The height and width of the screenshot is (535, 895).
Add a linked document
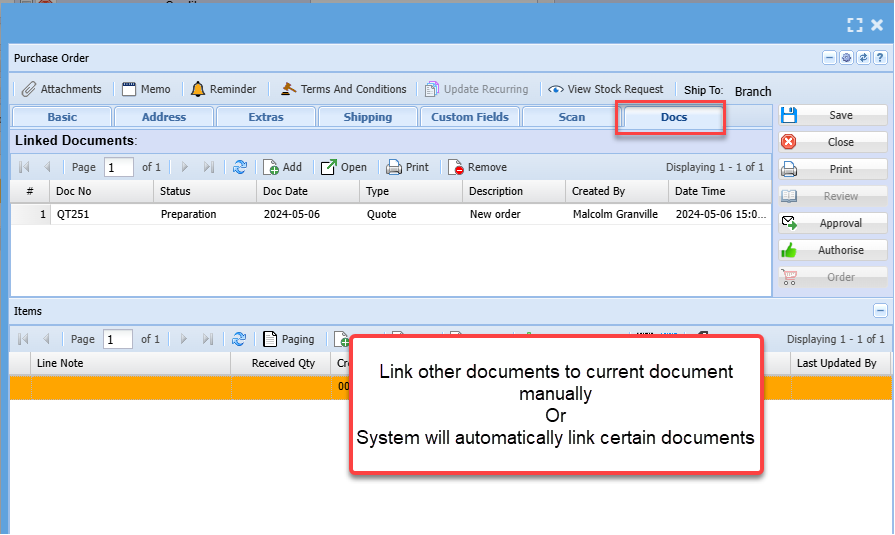[x=283, y=167]
